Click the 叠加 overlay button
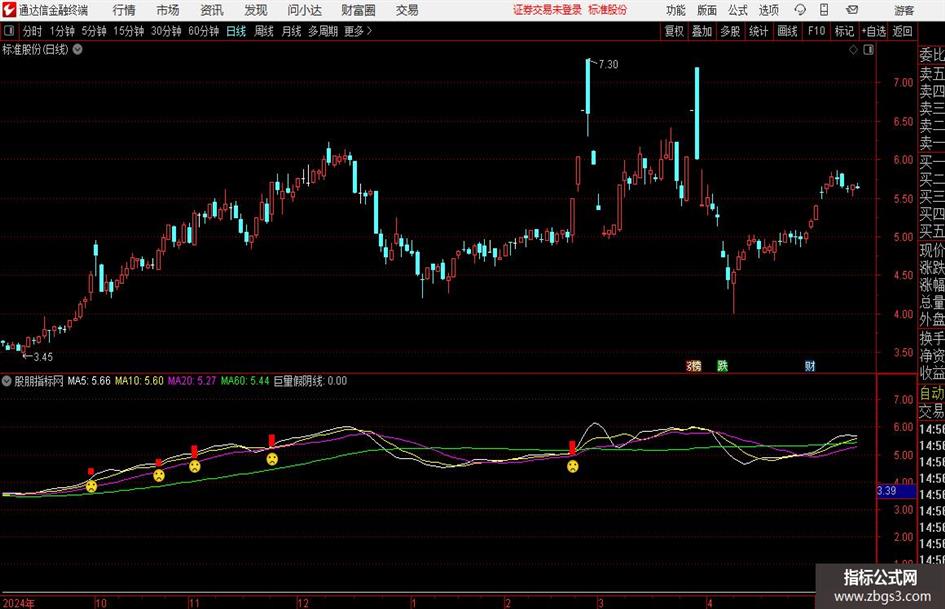Screen dimensions: 945x609 click(702, 31)
